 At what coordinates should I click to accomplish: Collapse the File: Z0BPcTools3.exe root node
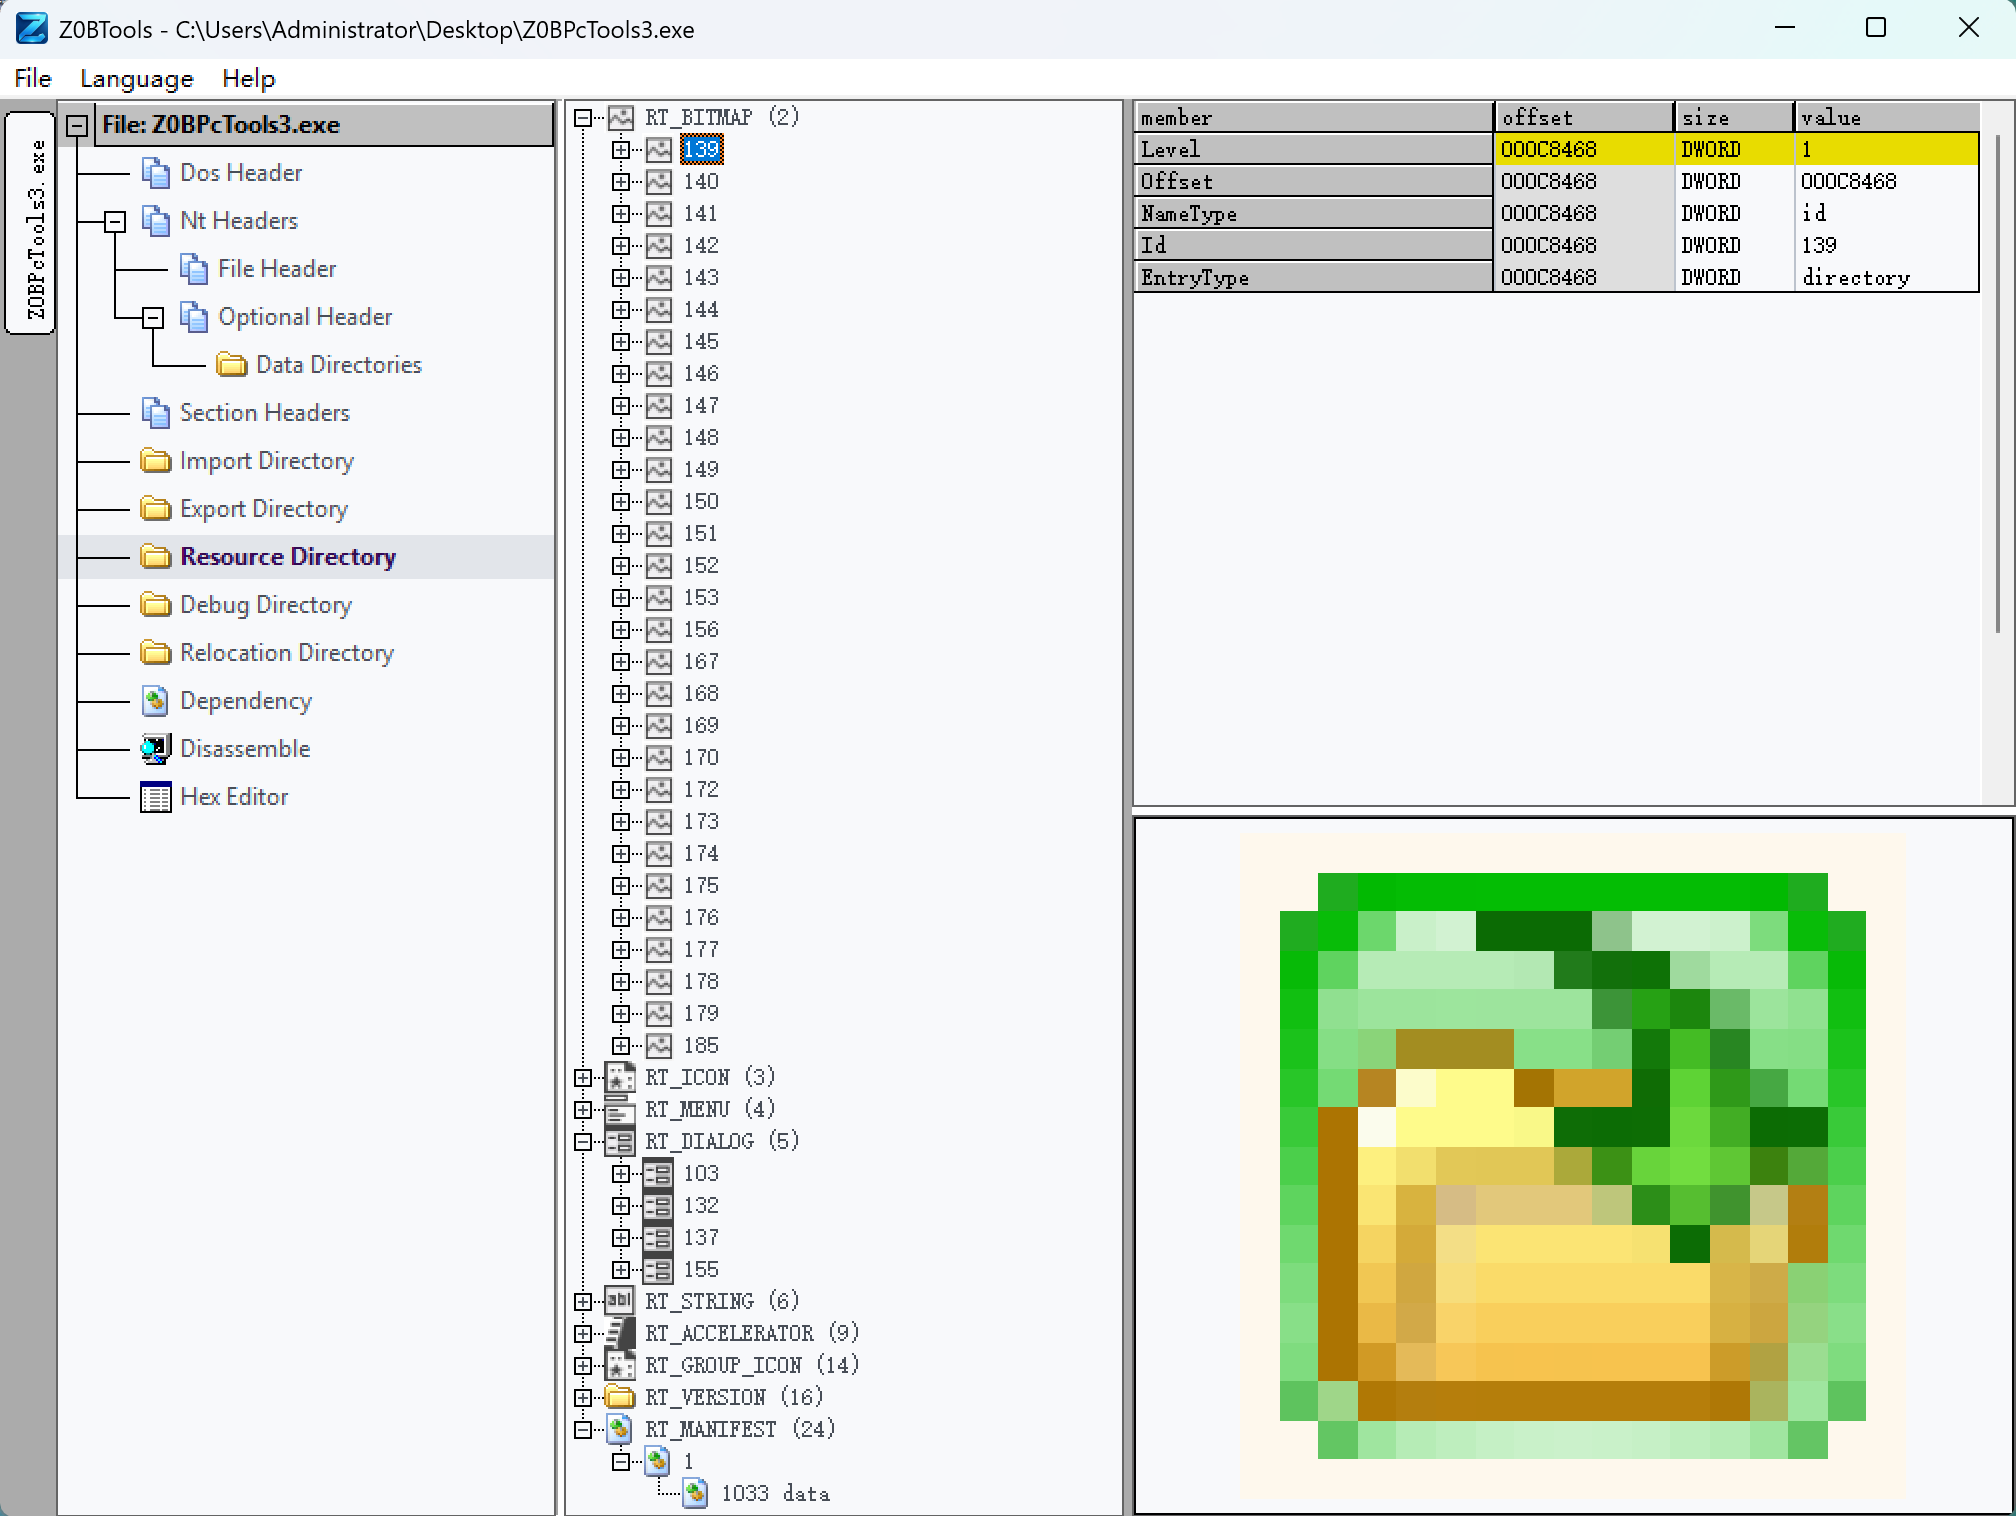pos(77,126)
